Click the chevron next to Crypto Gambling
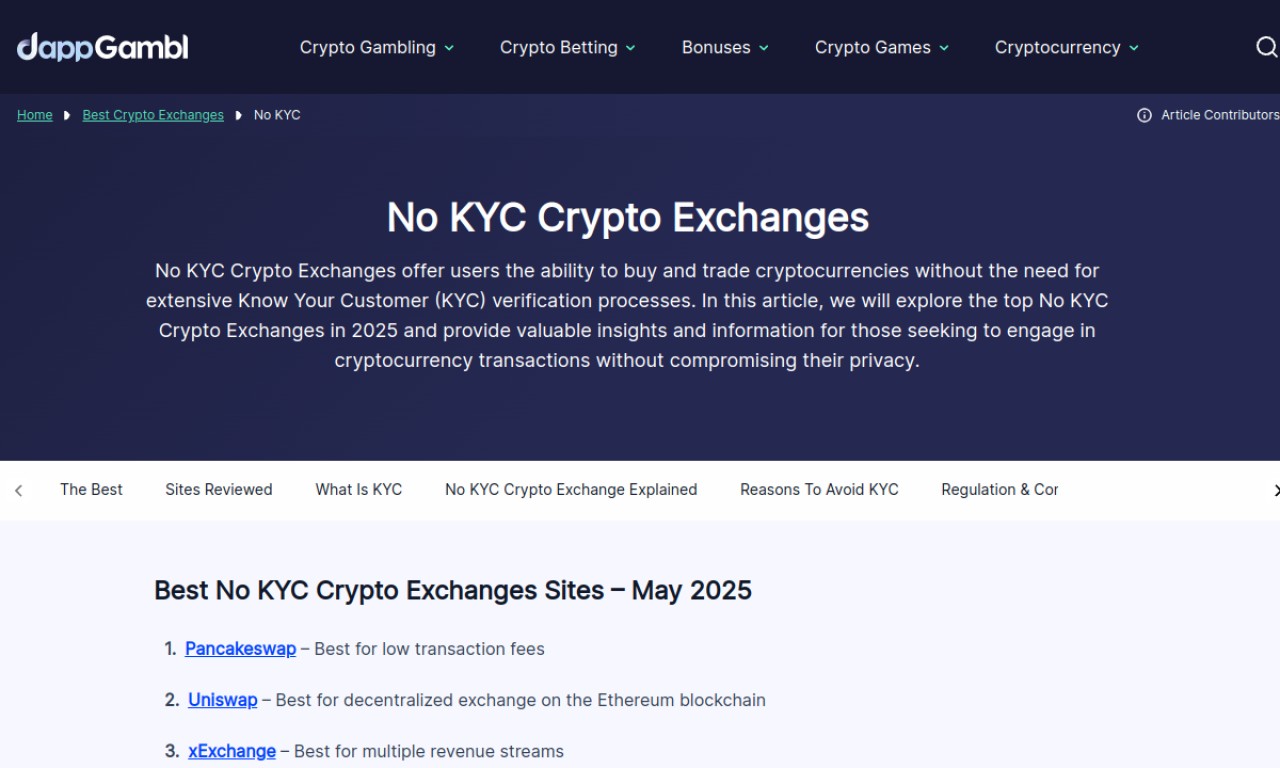The image size is (1280, 768). pyautogui.click(x=449, y=48)
